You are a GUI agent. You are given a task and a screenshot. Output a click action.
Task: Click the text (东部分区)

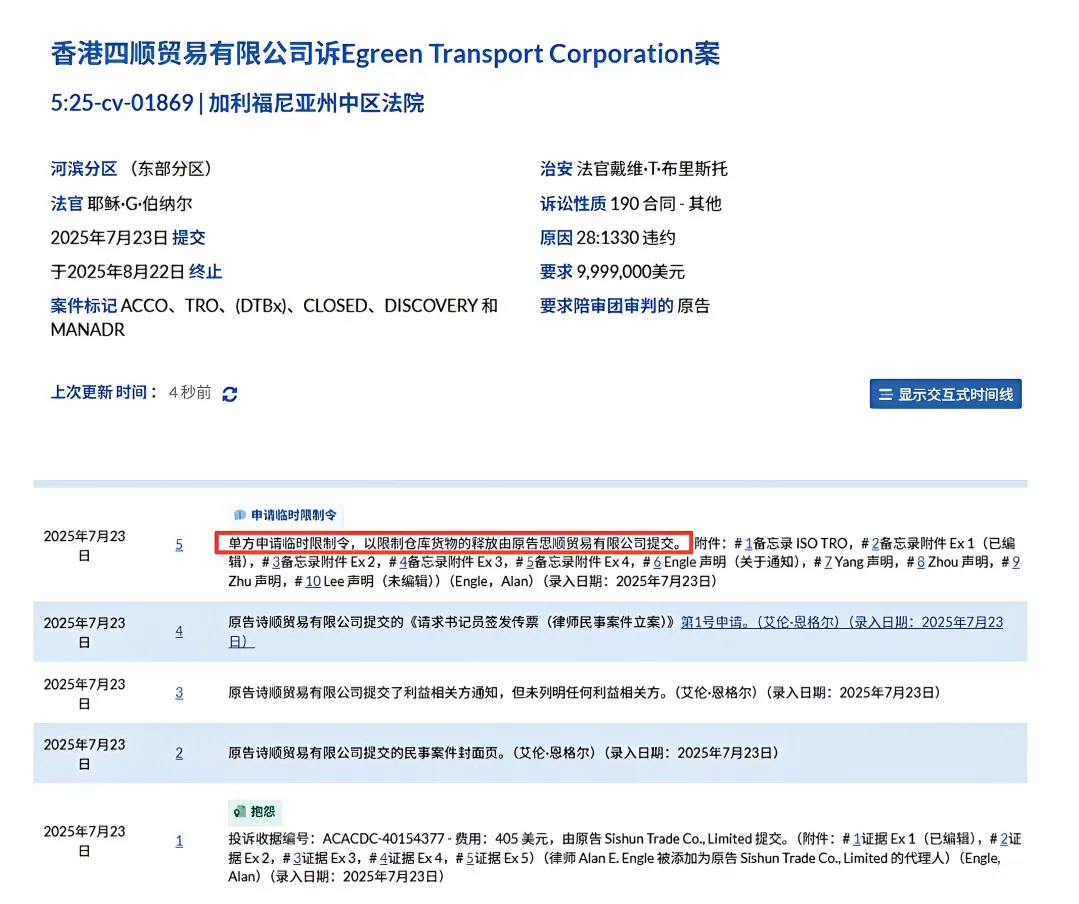tap(171, 169)
